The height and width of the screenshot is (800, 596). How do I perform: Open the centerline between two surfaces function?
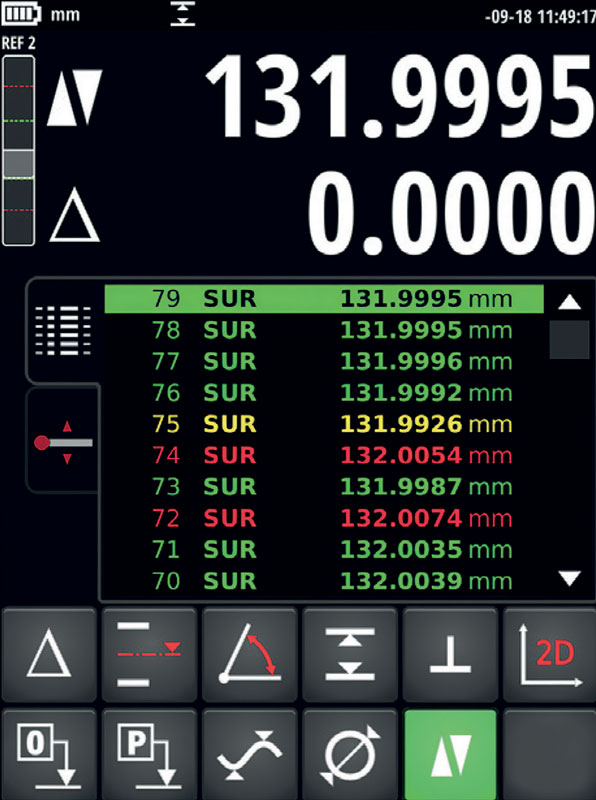click(x=149, y=654)
